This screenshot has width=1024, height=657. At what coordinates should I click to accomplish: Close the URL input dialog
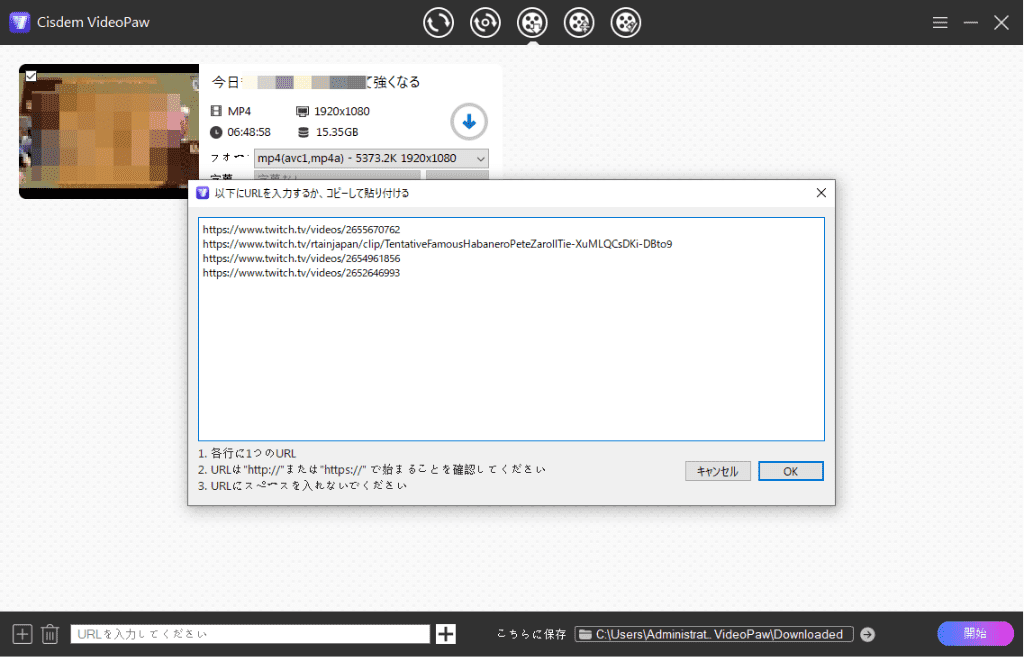pyautogui.click(x=821, y=192)
